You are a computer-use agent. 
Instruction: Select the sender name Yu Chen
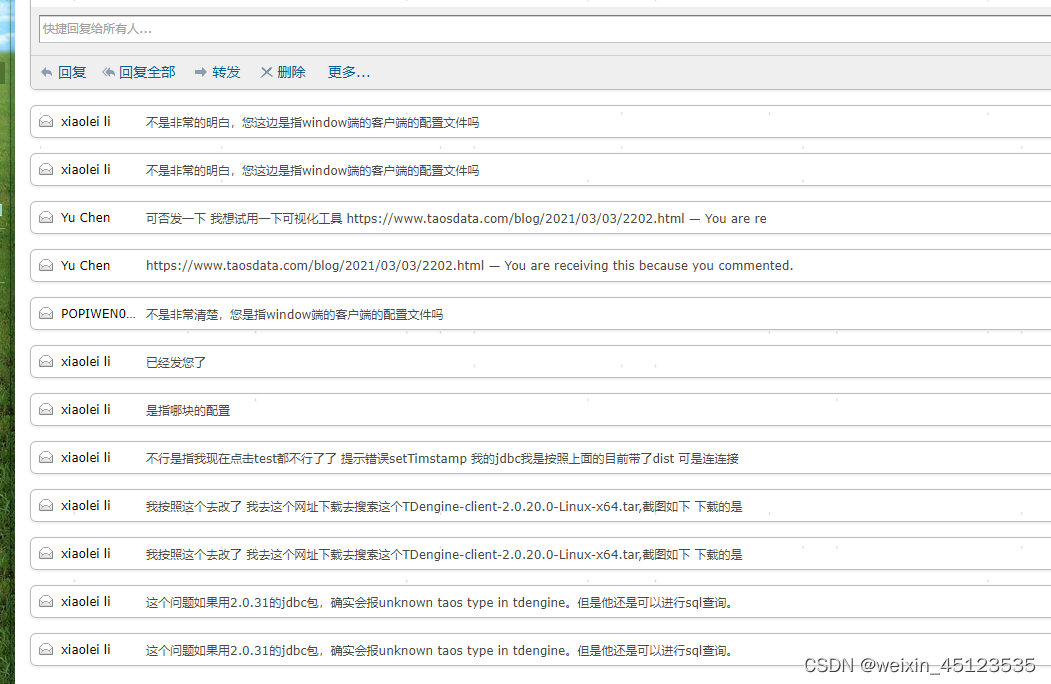click(x=85, y=217)
